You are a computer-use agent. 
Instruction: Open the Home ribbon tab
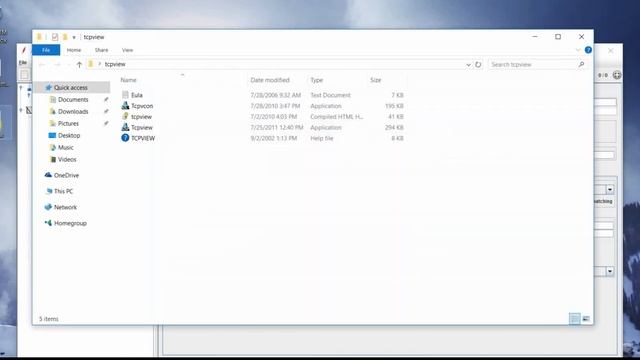pos(74,50)
